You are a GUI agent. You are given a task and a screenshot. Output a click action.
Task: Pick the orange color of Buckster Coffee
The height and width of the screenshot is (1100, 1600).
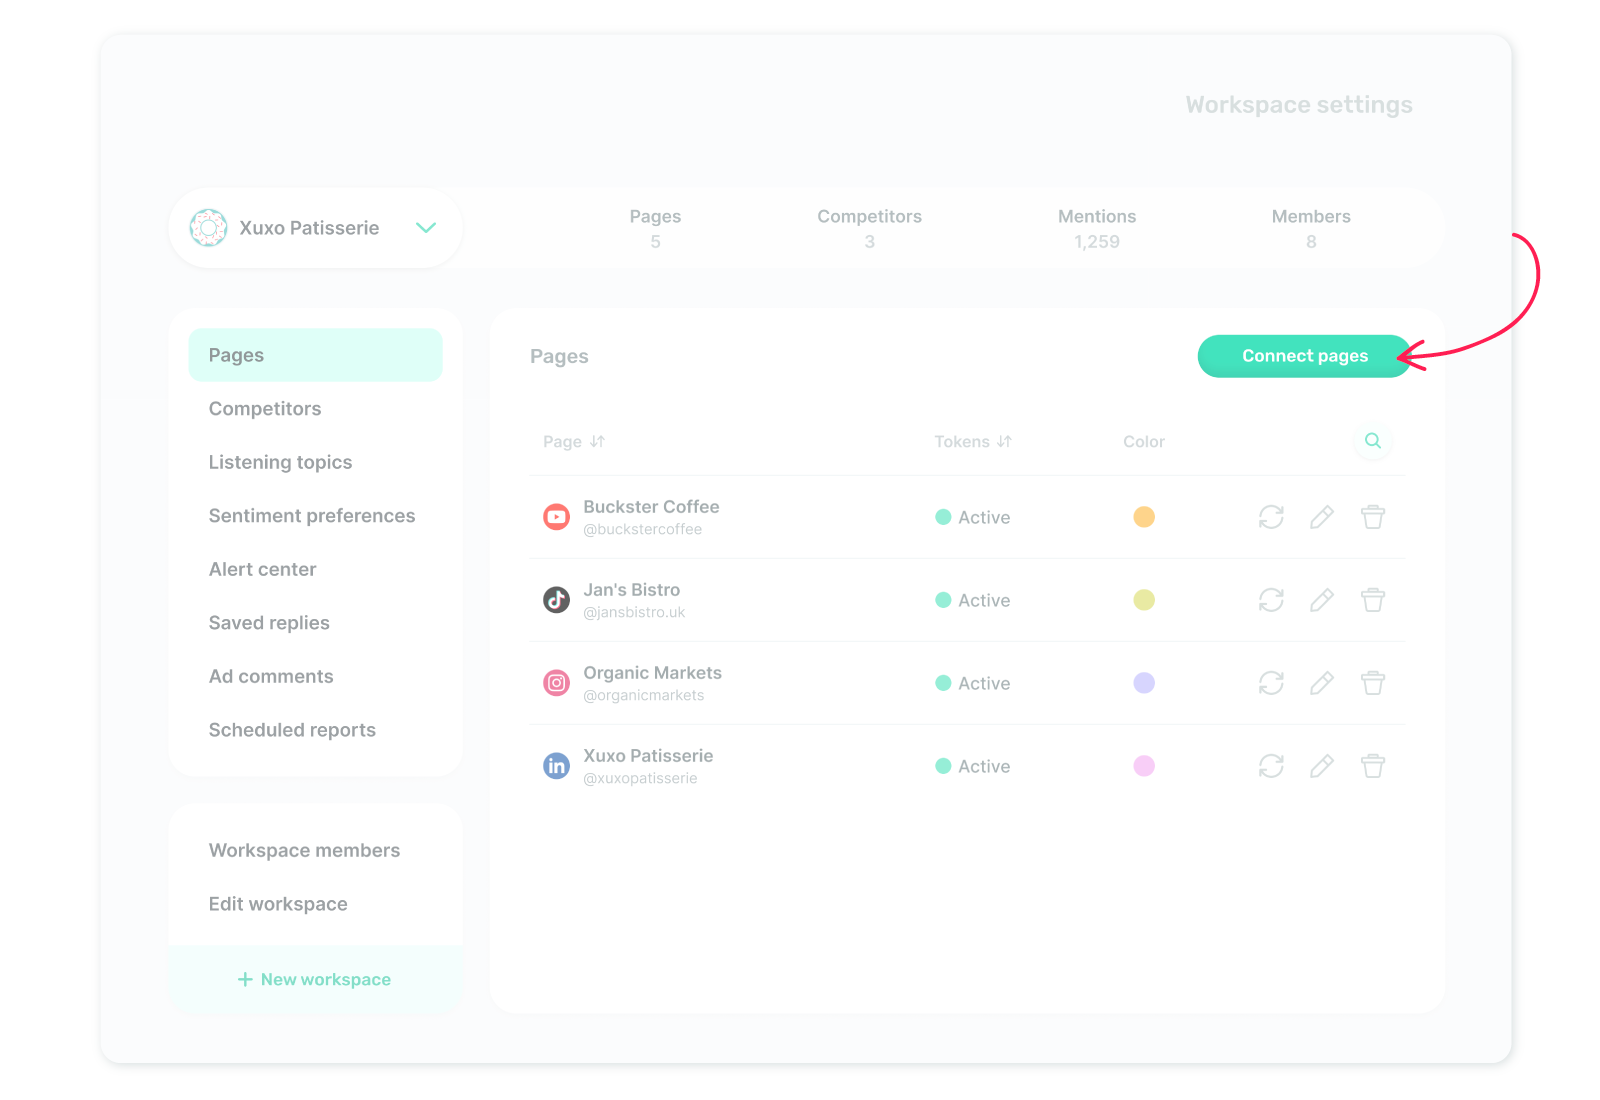point(1144,517)
